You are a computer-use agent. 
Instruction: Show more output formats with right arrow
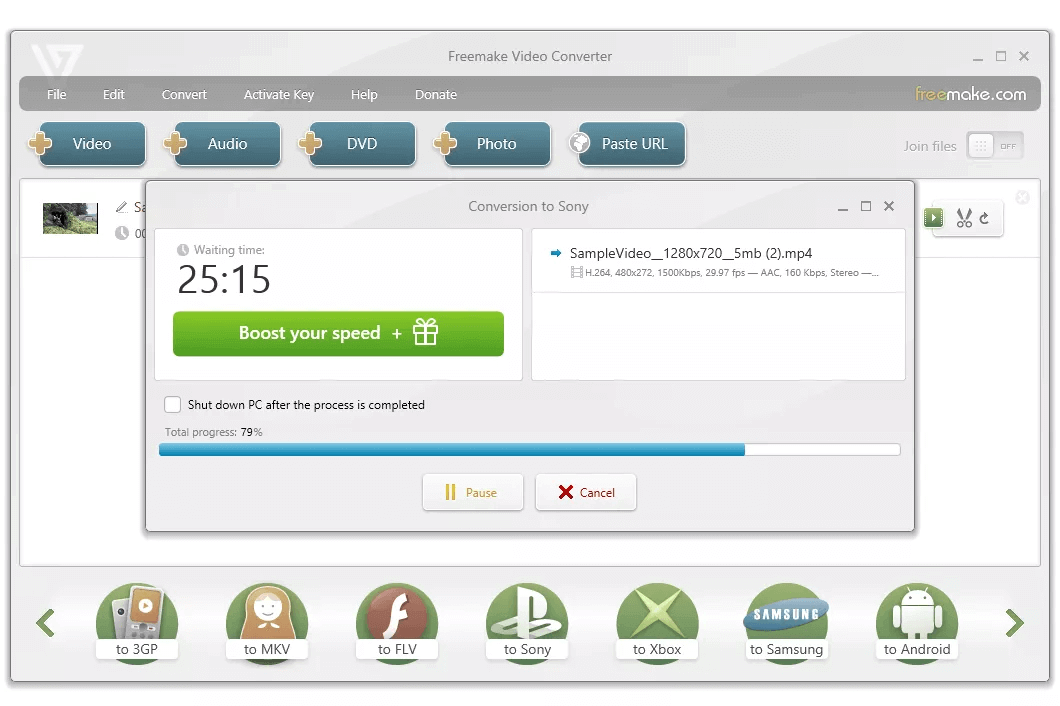[x=1014, y=623]
